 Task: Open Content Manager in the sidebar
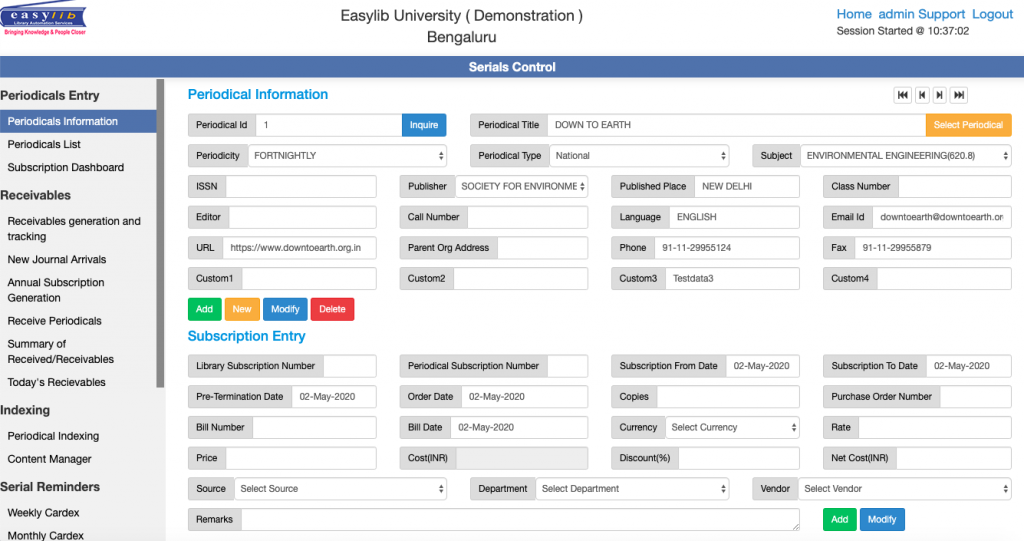[x=49, y=459]
